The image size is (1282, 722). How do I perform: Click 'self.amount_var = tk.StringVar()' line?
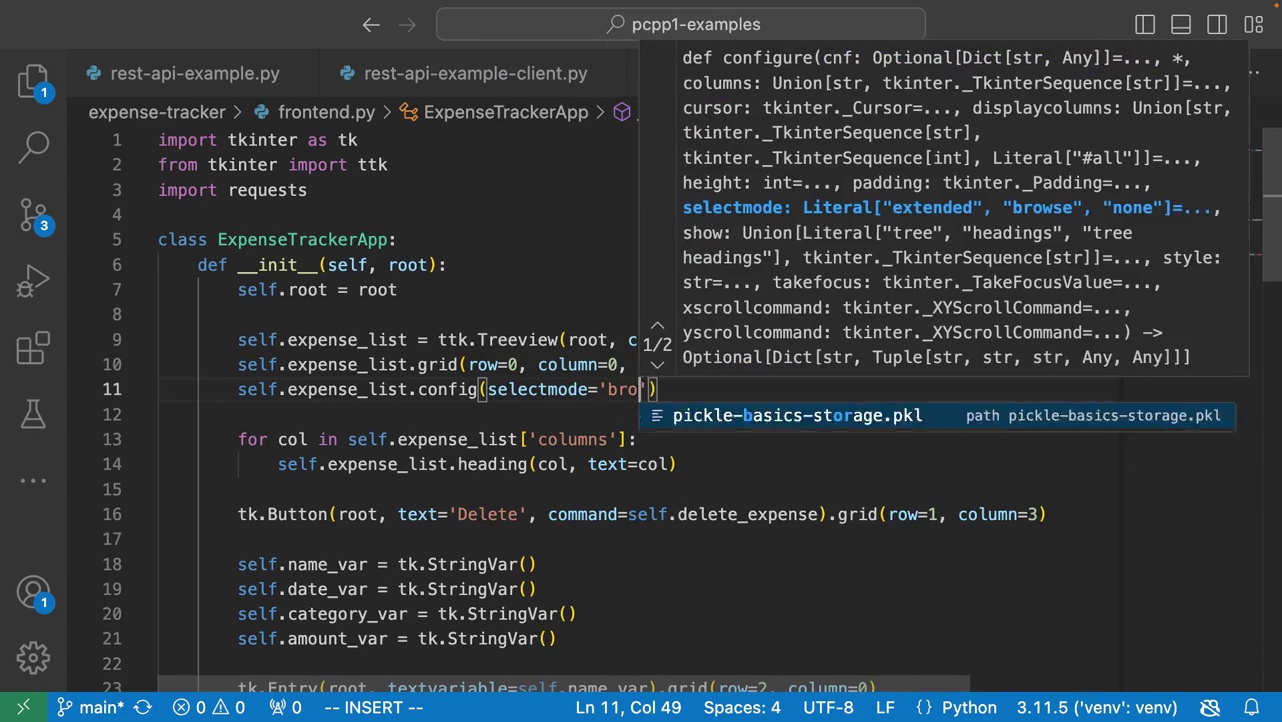(x=397, y=639)
